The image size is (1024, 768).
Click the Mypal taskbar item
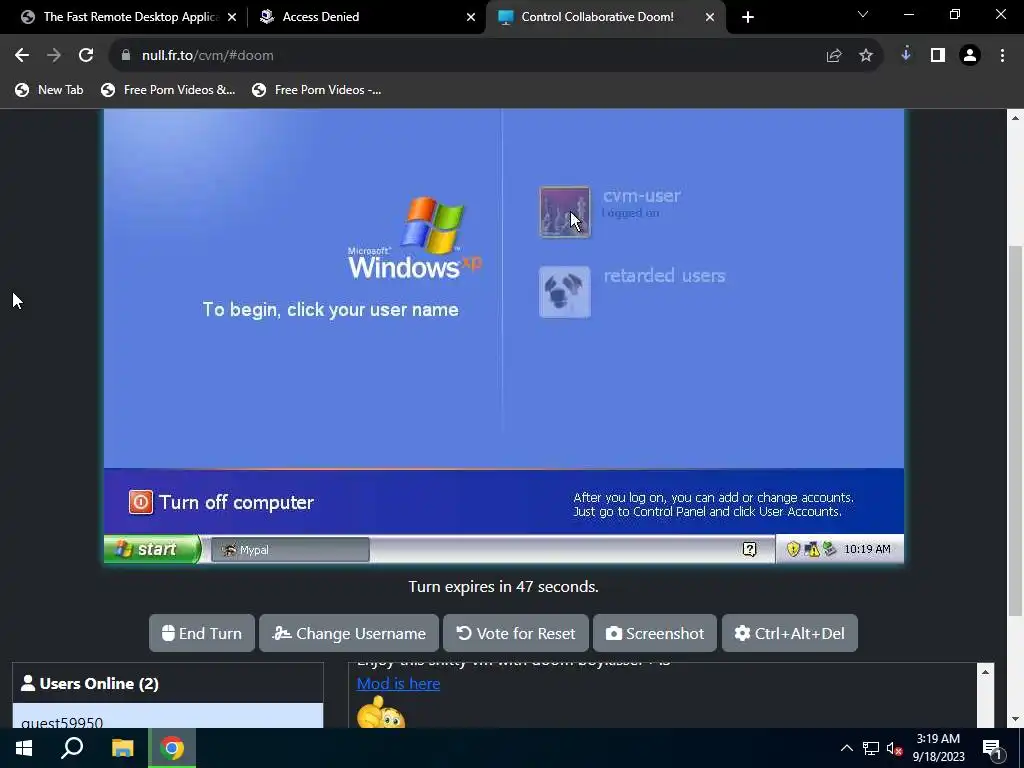click(290, 550)
